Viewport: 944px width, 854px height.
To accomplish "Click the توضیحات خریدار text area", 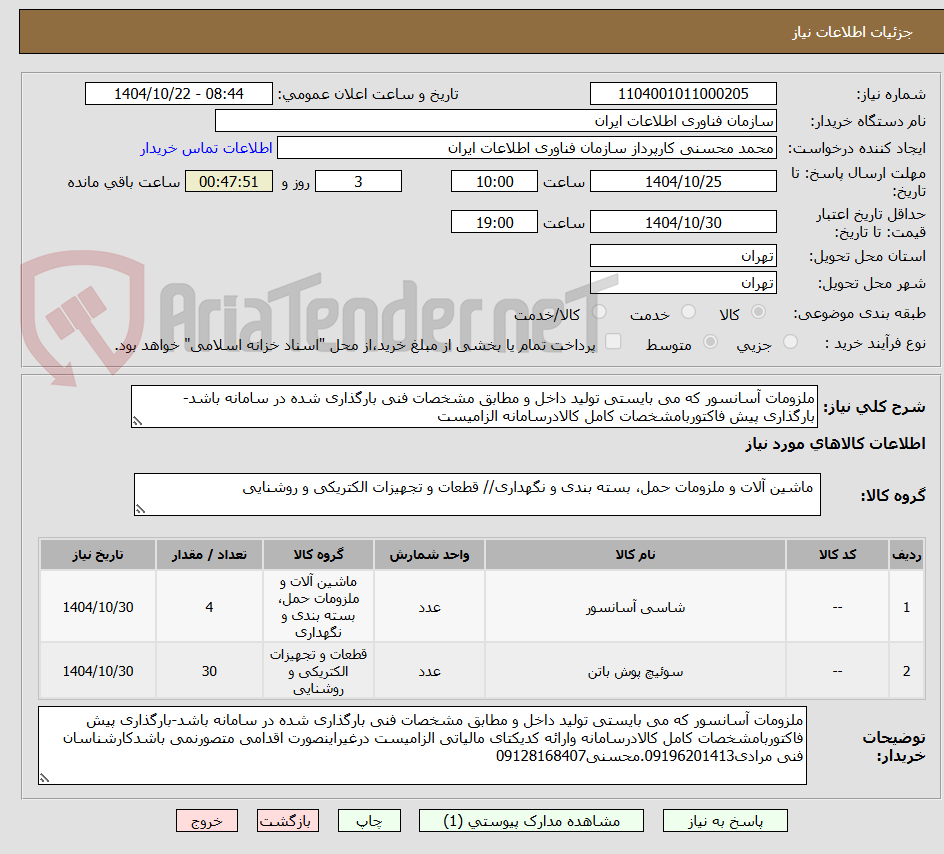I will 423,746.
